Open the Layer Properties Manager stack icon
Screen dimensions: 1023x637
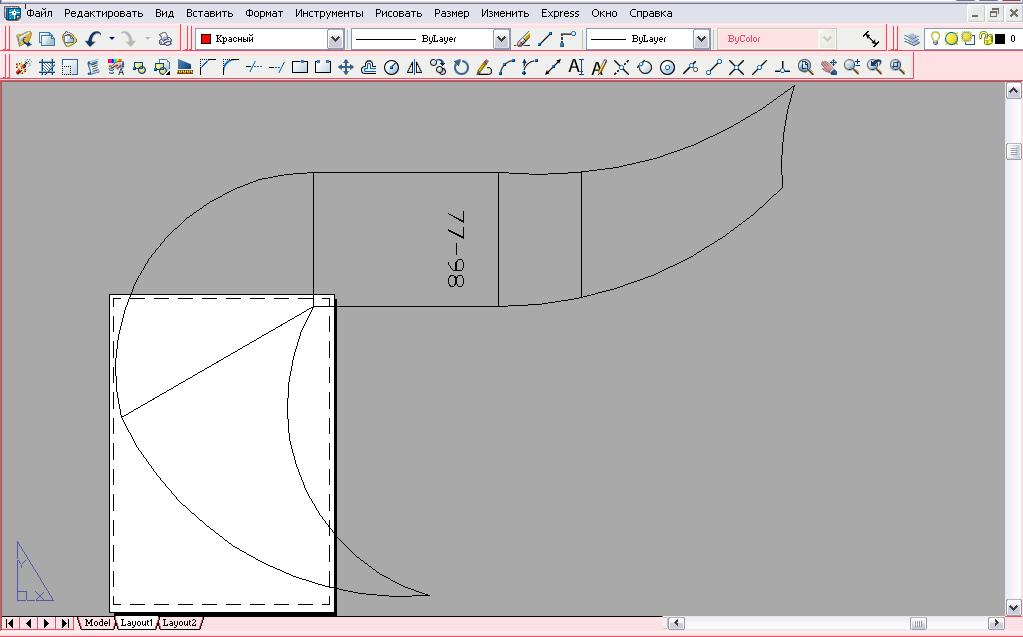(912, 39)
